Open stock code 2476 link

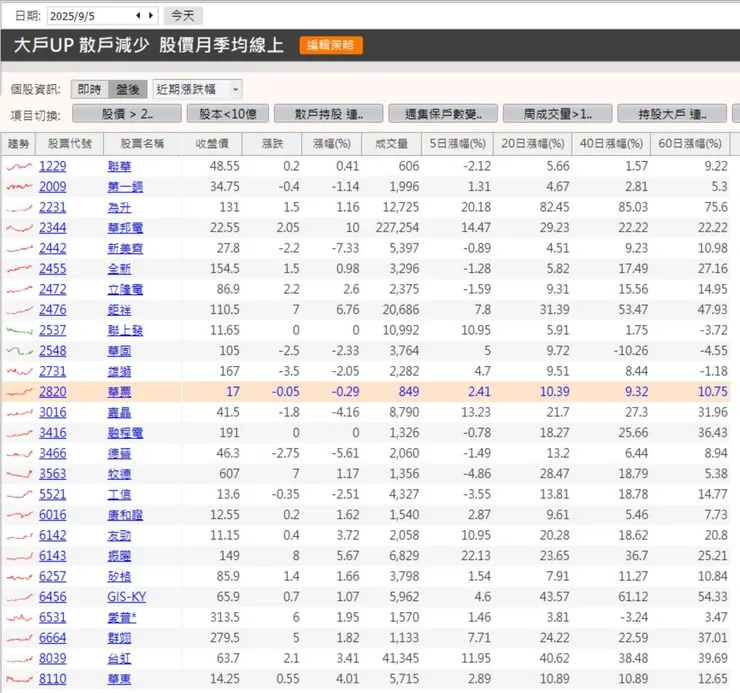52,310
